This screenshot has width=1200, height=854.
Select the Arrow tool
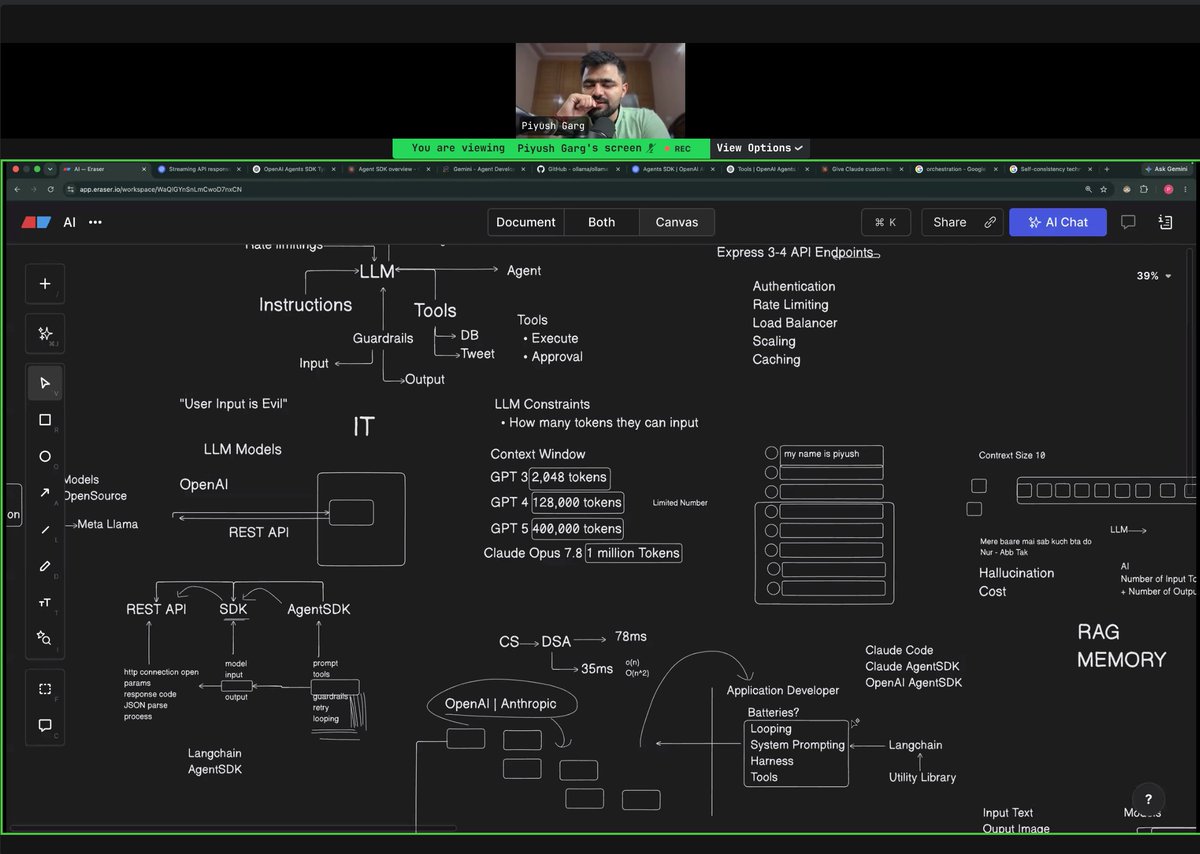pyautogui.click(x=44, y=493)
